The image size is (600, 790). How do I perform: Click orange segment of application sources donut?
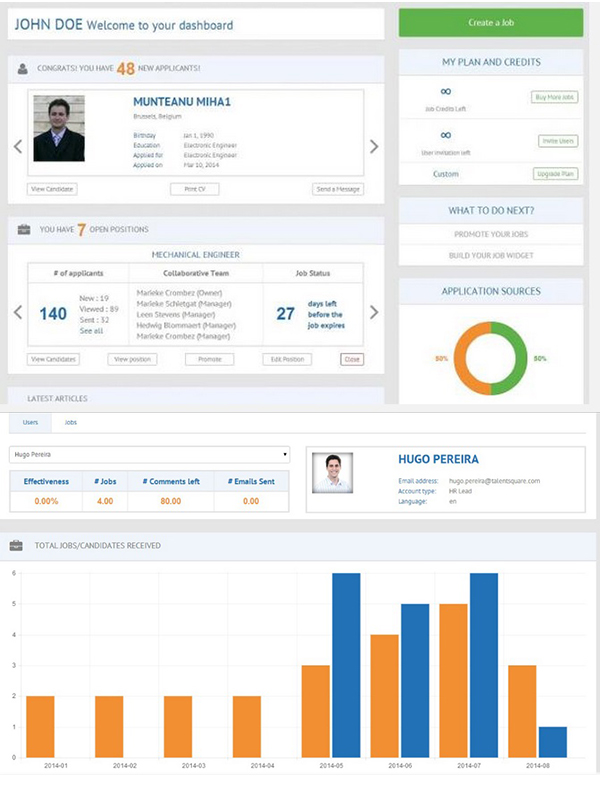pyautogui.click(x=462, y=357)
